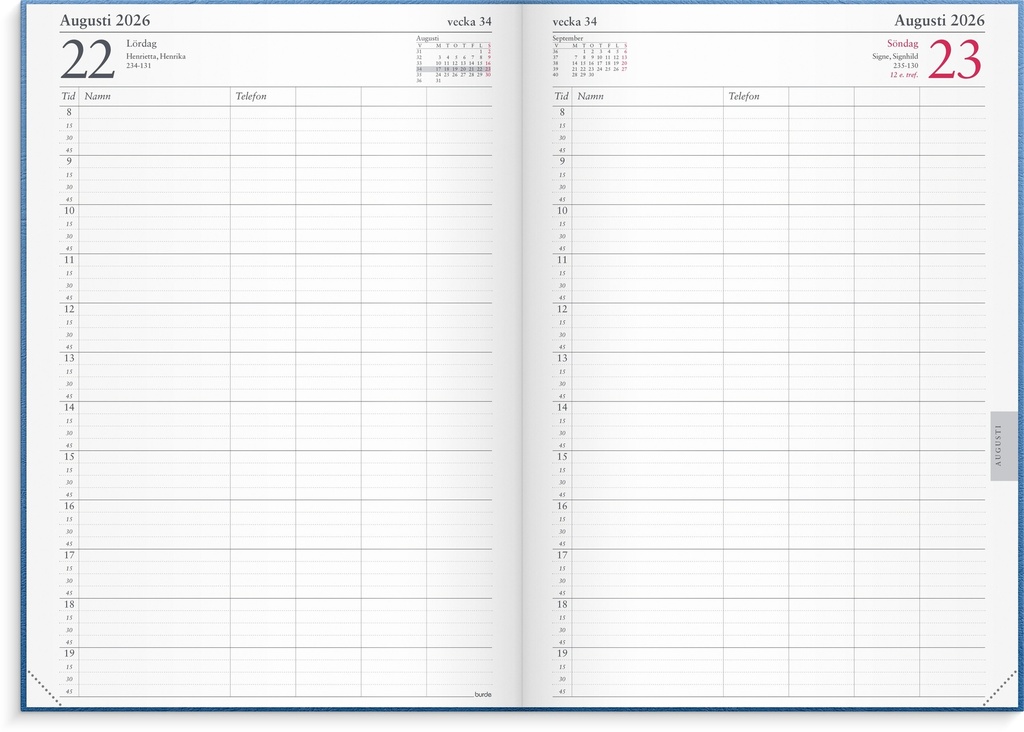The image size is (1024, 732).
Task: Click the 15 hour label on Sunday page
Action: (561, 457)
